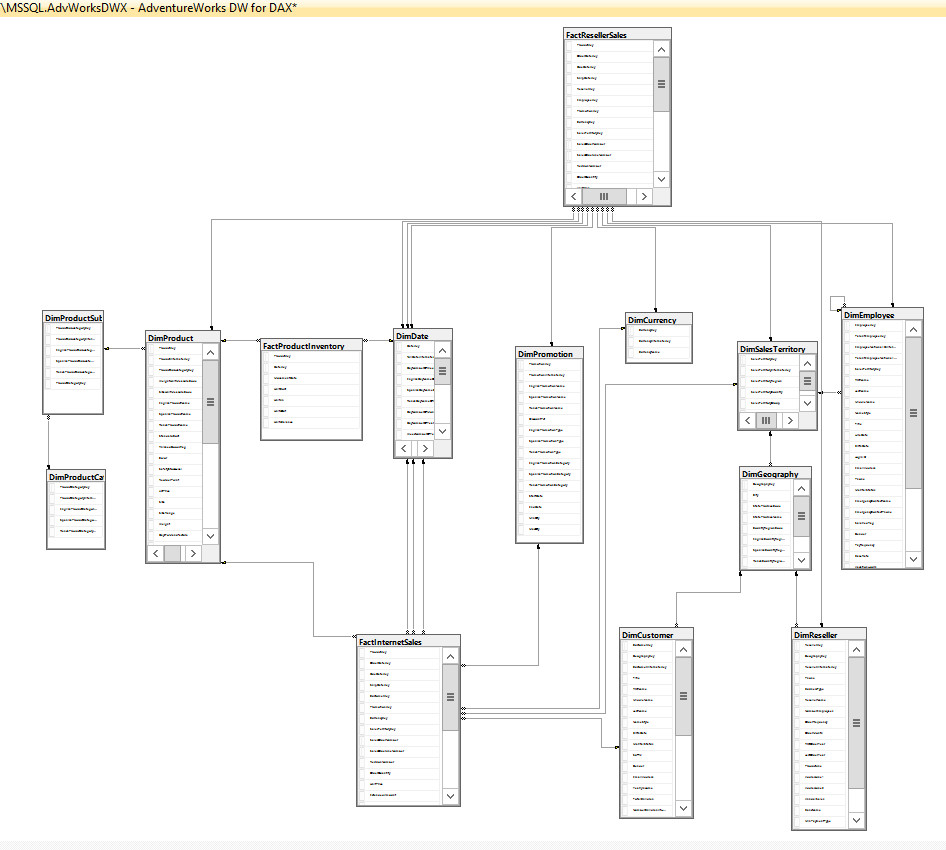
Task: Click the right arrow in DimDate
Action: [425, 448]
